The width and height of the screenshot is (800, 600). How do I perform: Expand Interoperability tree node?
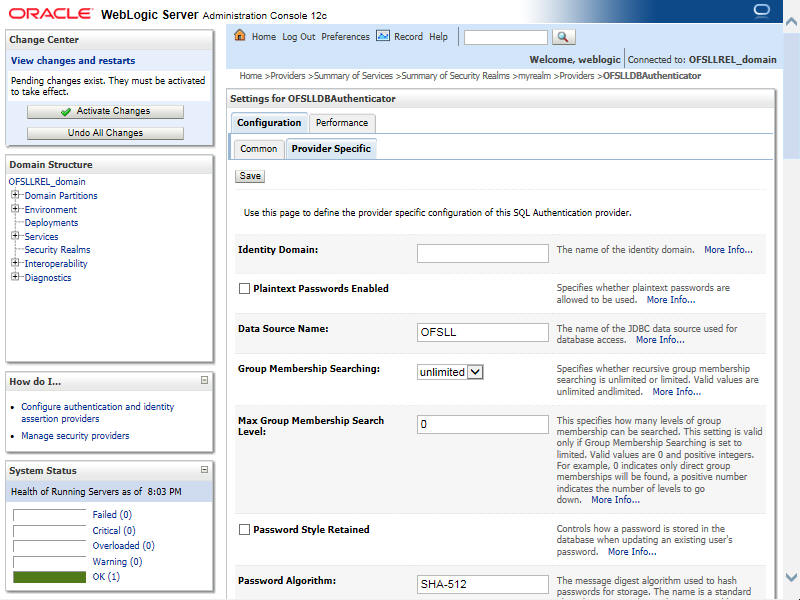click(15, 263)
